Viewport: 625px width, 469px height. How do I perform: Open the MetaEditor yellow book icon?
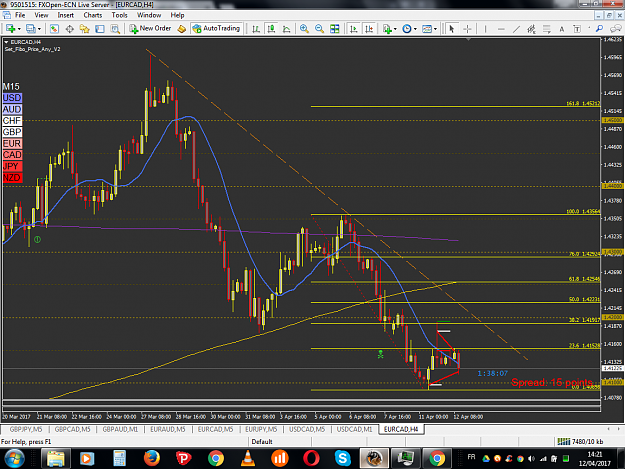[x=182, y=29]
